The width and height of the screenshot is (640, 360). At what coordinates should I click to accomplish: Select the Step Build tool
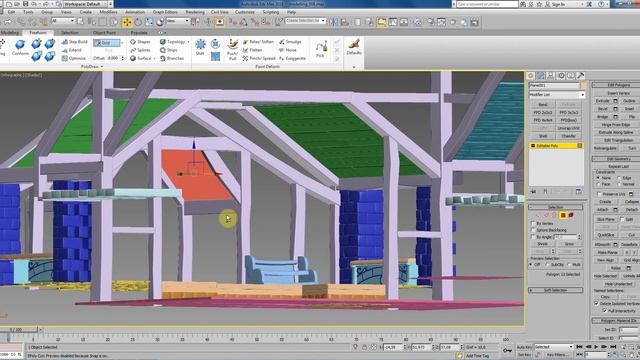coord(75,42)
